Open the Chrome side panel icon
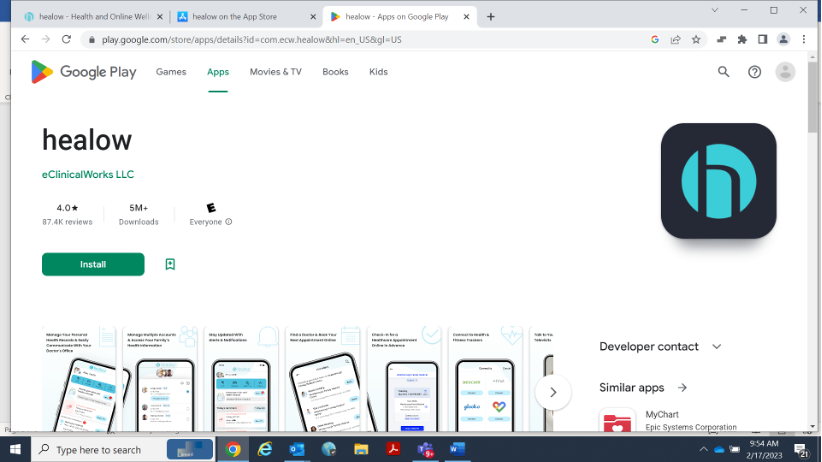The width and height of the screenshot is (822, 462). coord(762,39)
